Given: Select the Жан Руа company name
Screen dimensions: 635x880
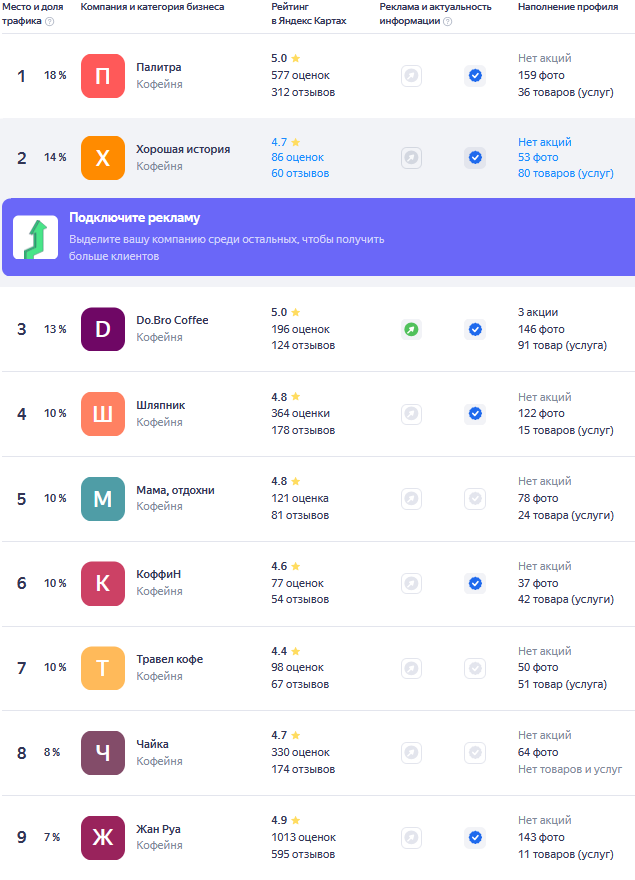Looking at the screenshot, I should point(159,829).
